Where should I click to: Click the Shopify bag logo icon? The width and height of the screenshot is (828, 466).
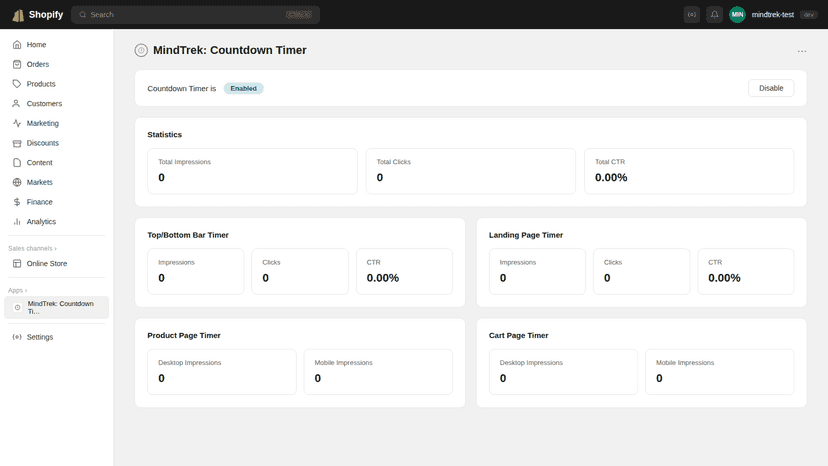coord(18,15)
